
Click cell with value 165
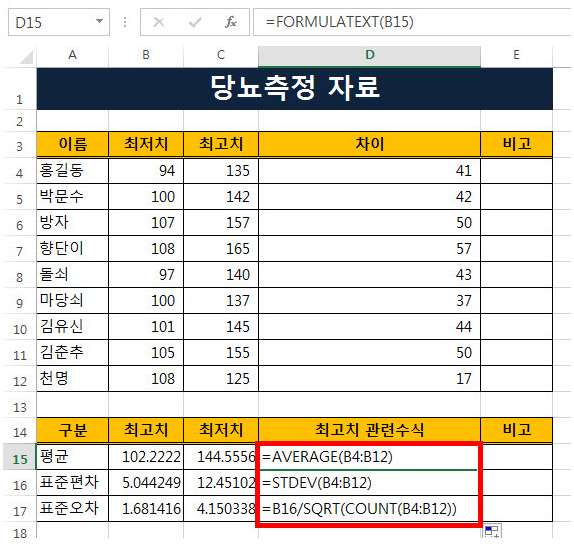pos(221,249)
